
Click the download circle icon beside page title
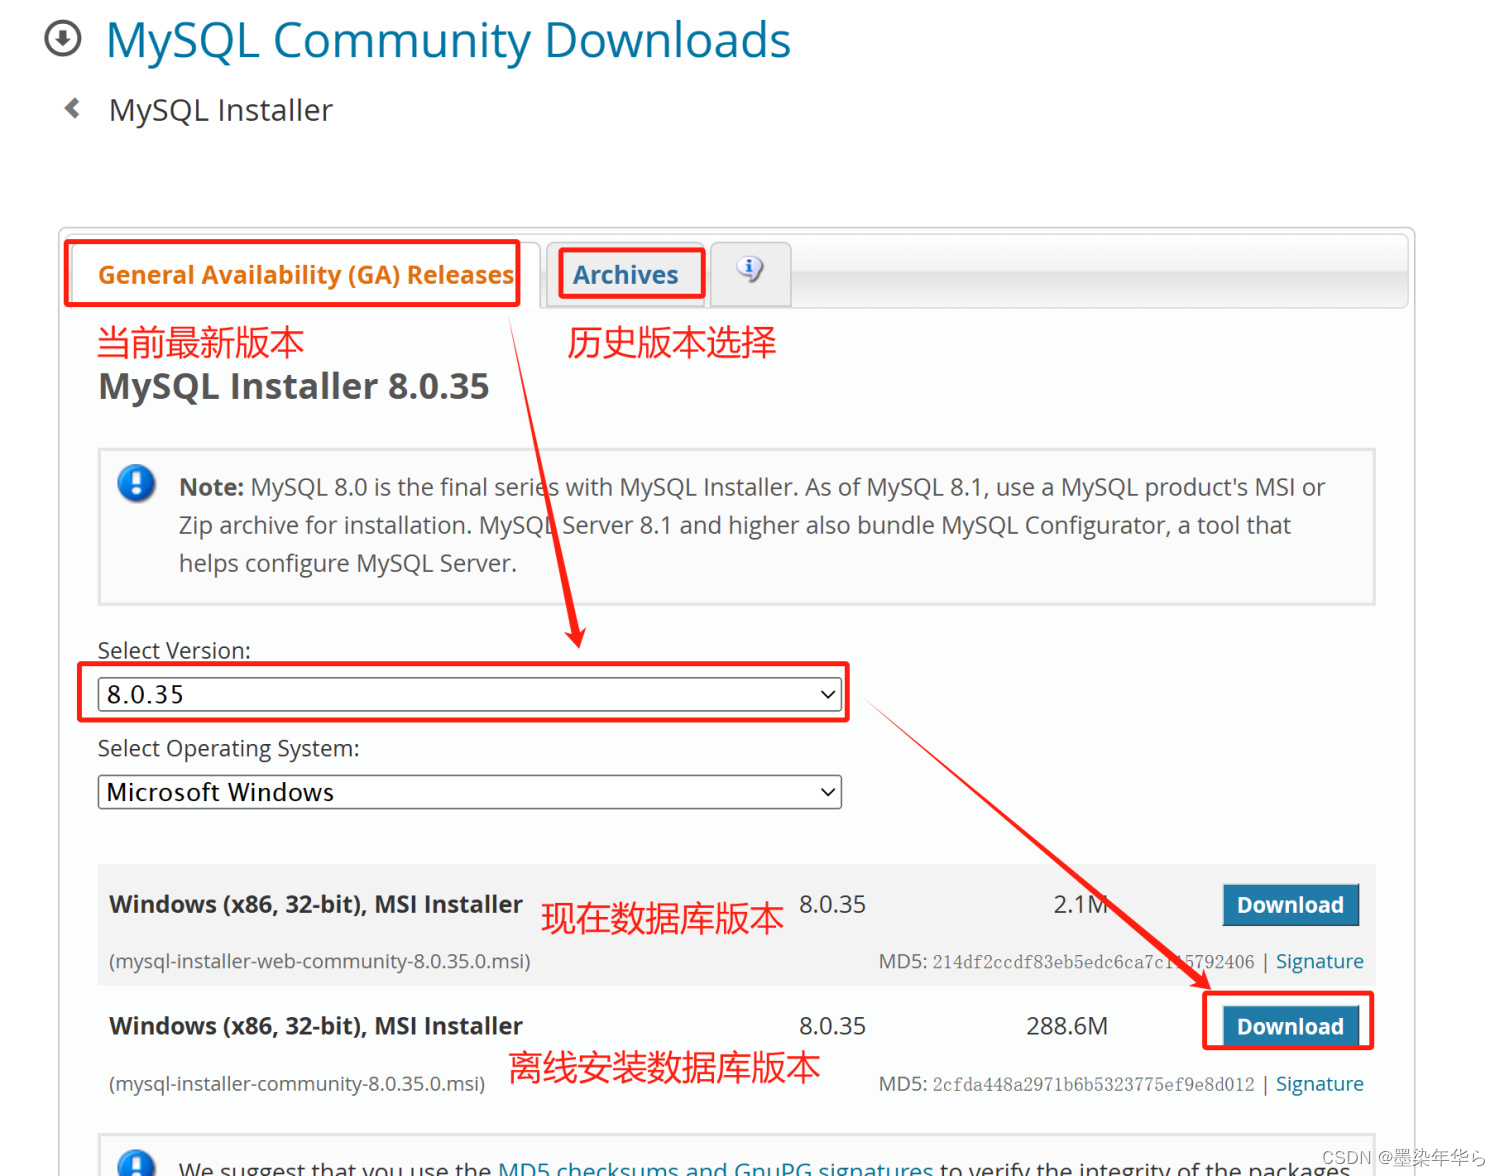click(63, 39)
